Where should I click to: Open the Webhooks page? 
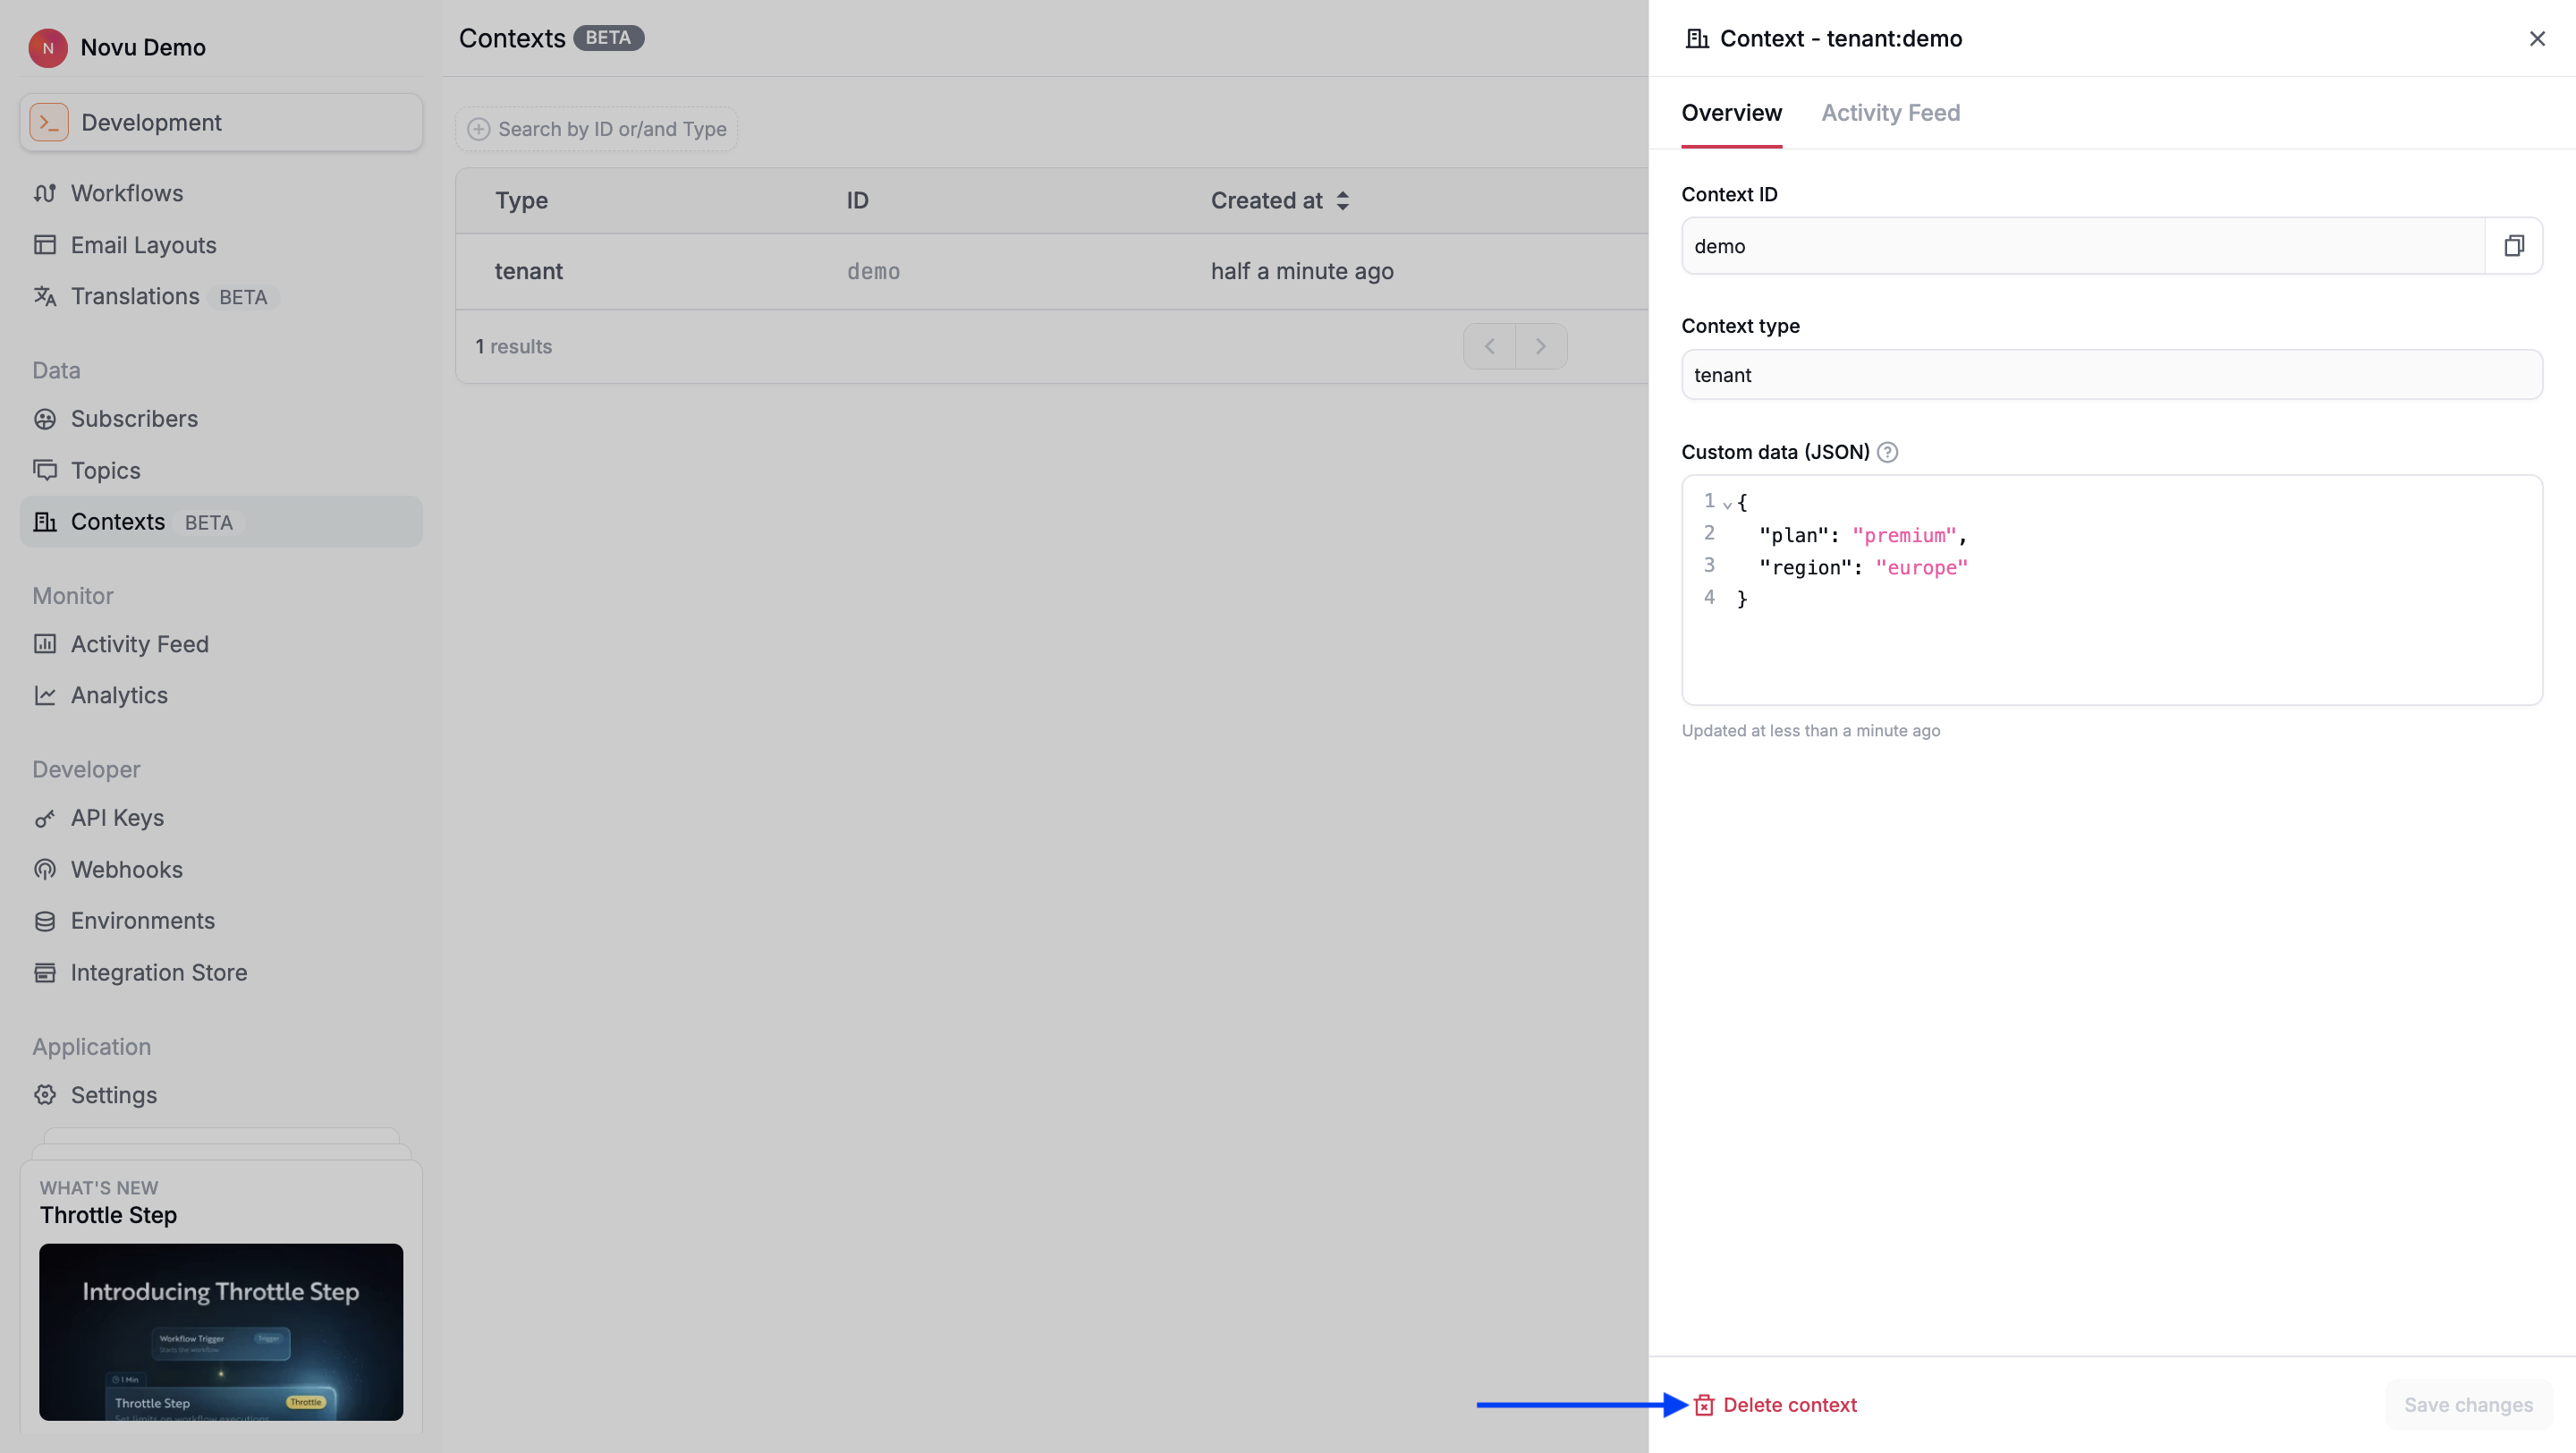pyautogui.click(x=126, y=869)
